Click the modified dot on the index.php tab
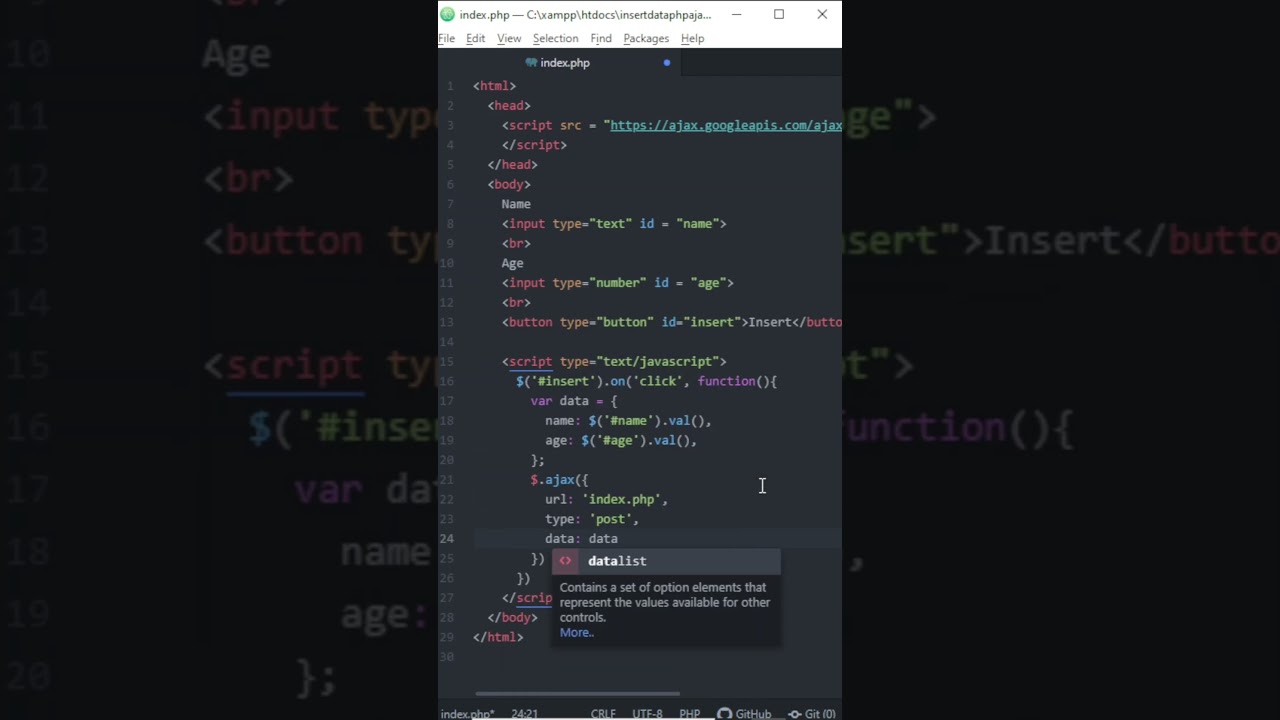This screenshot has height=720, width=1280. click(667, 63)
